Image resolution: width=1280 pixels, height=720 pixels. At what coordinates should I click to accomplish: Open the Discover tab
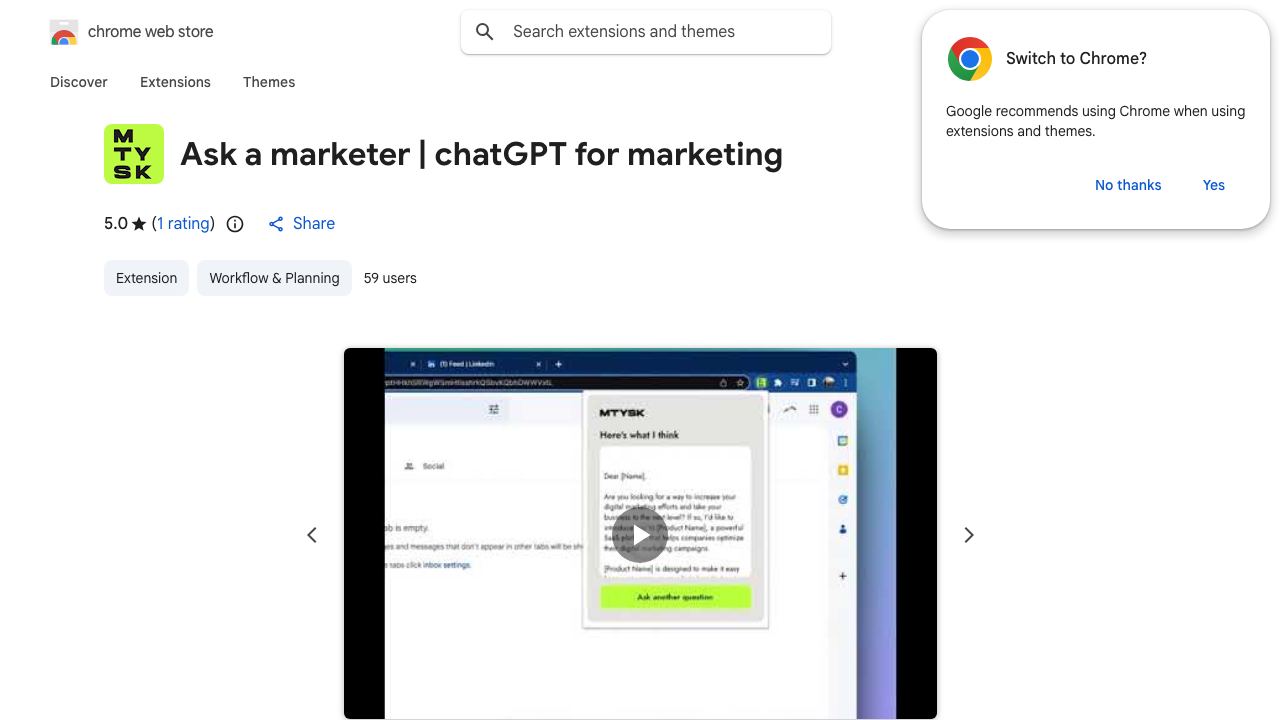(79, 82)
